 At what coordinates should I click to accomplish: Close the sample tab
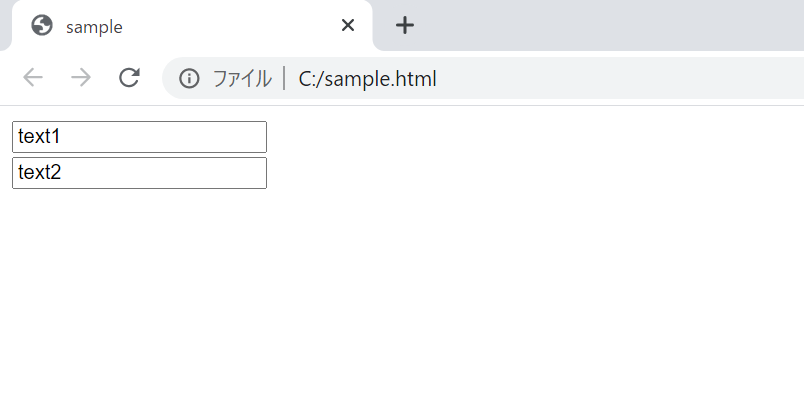348,26
